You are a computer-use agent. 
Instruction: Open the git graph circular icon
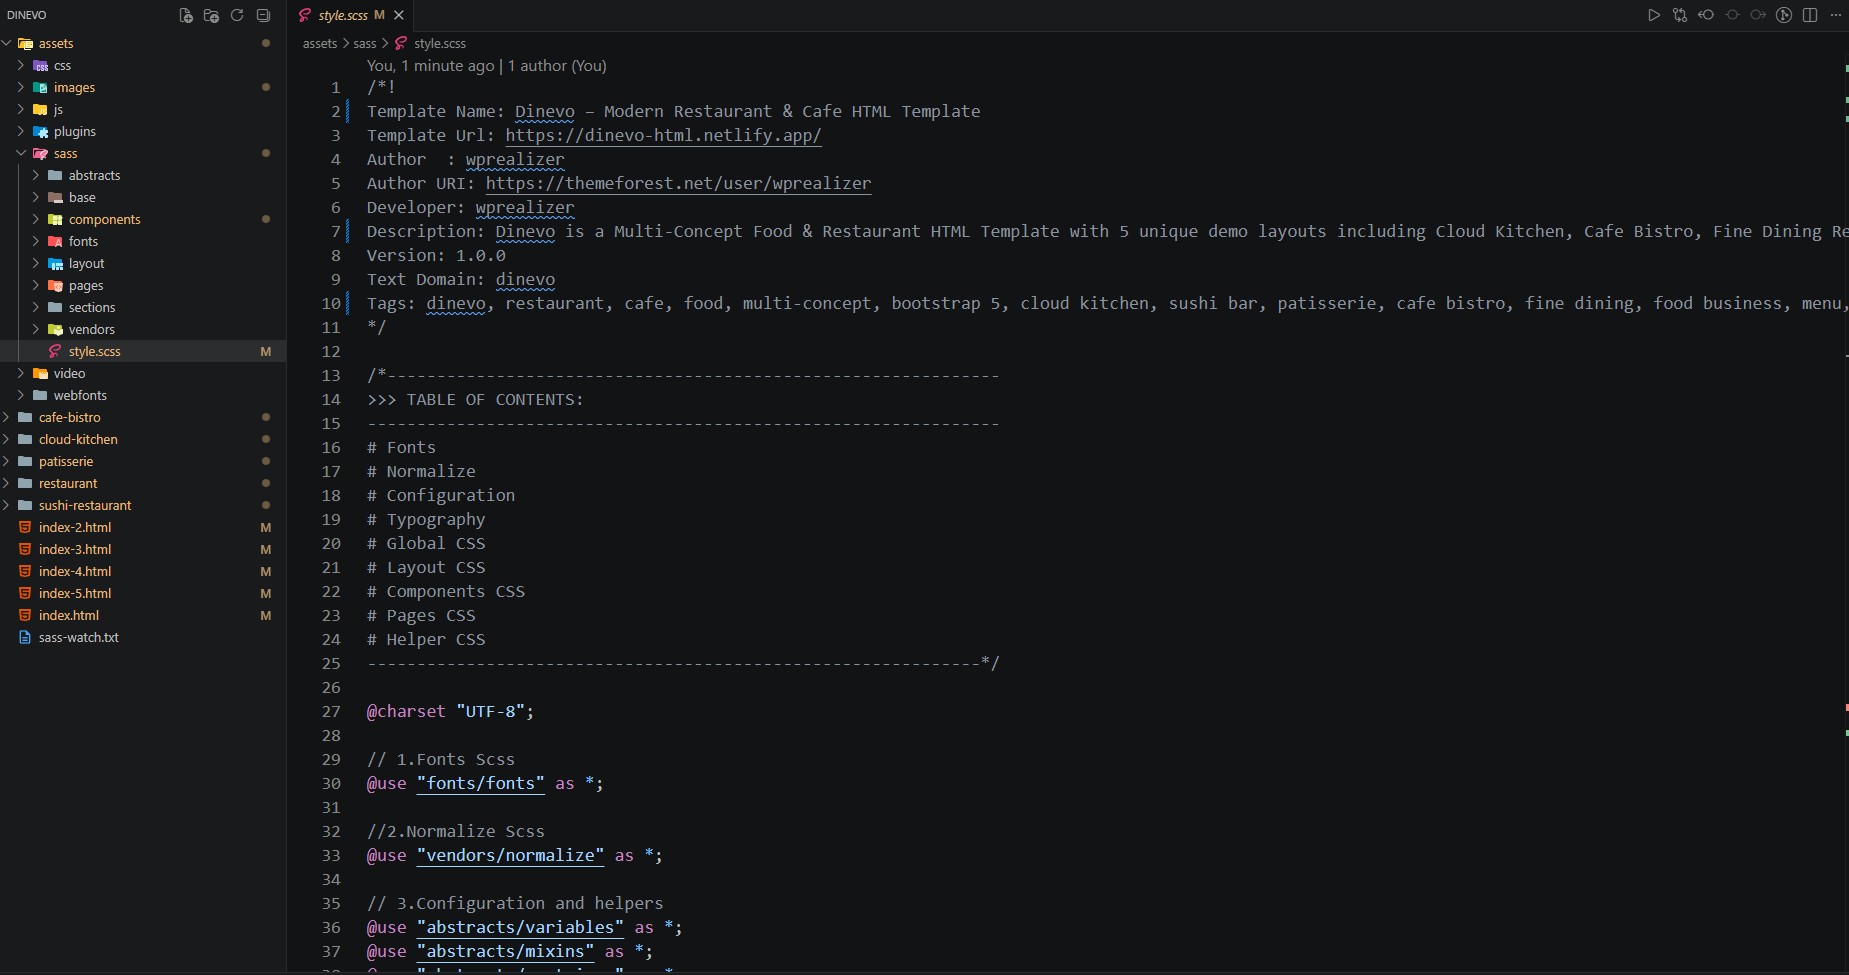tap(1784, 15)
